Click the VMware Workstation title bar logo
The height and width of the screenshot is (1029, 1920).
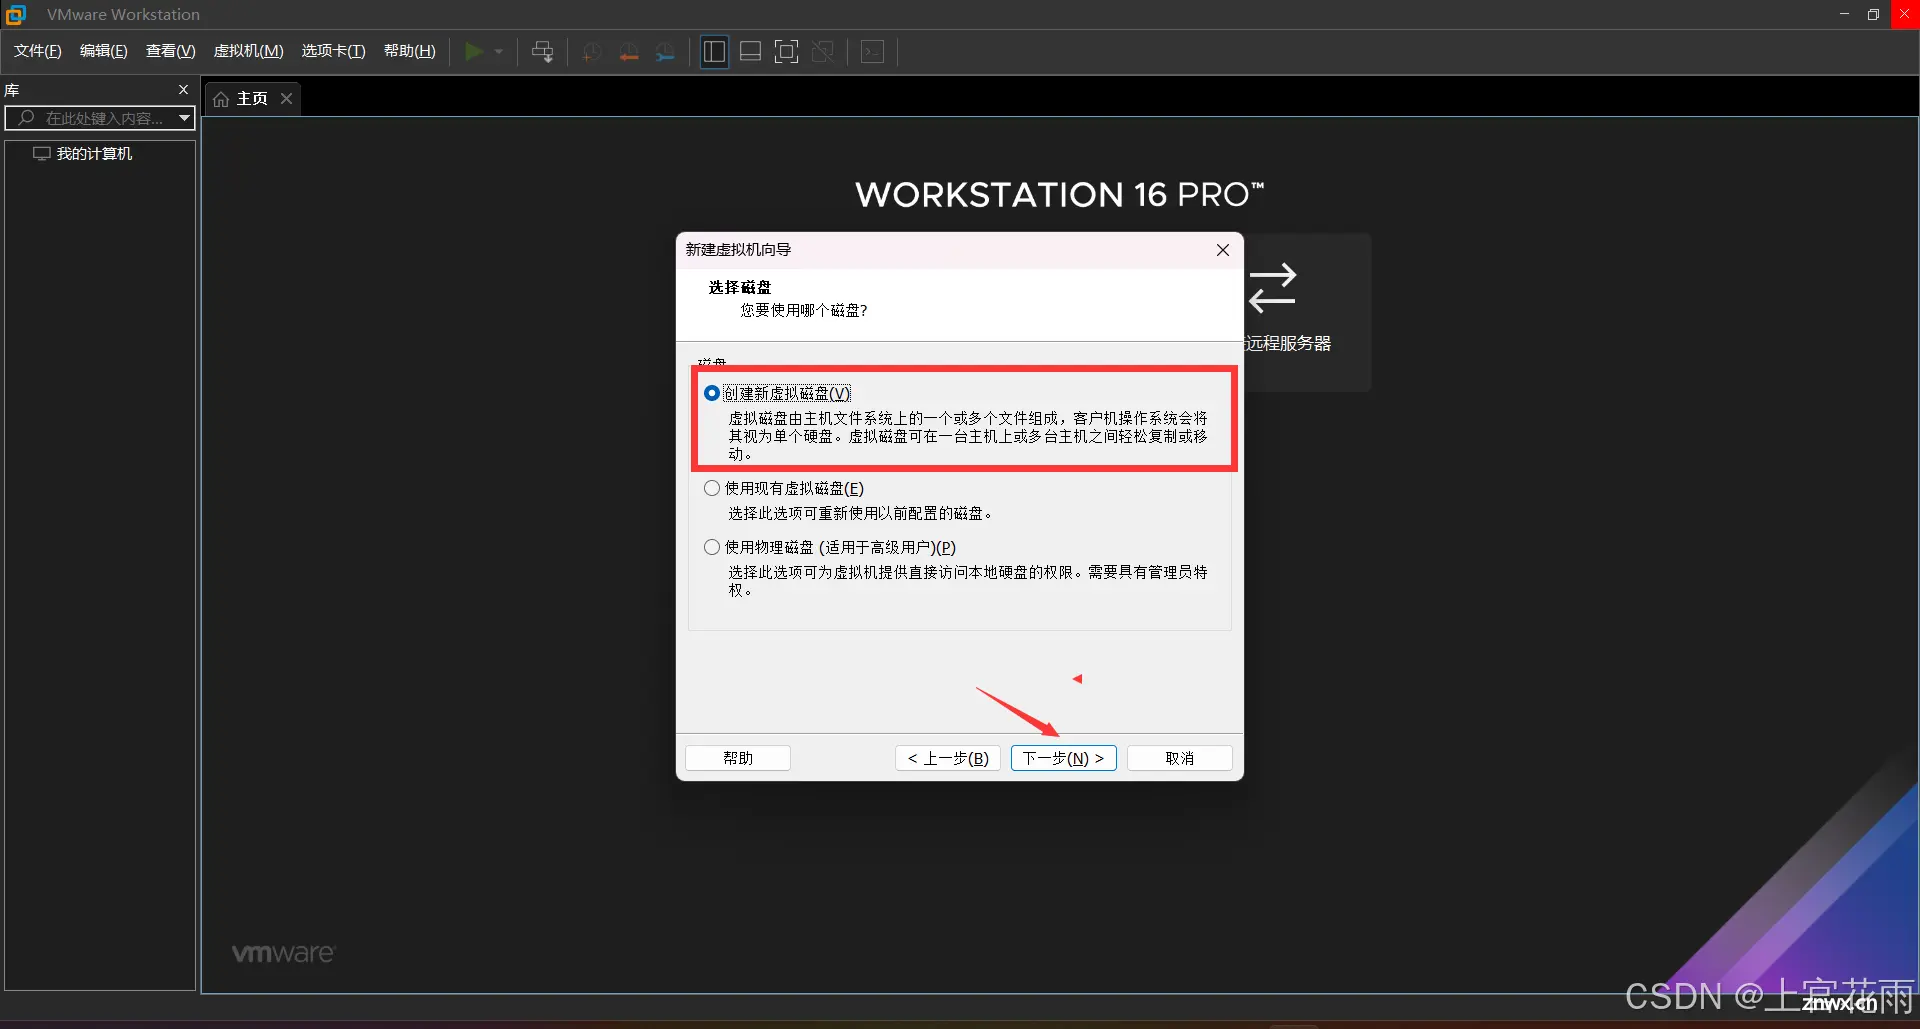pyautogui.click(x=15, y=14)
